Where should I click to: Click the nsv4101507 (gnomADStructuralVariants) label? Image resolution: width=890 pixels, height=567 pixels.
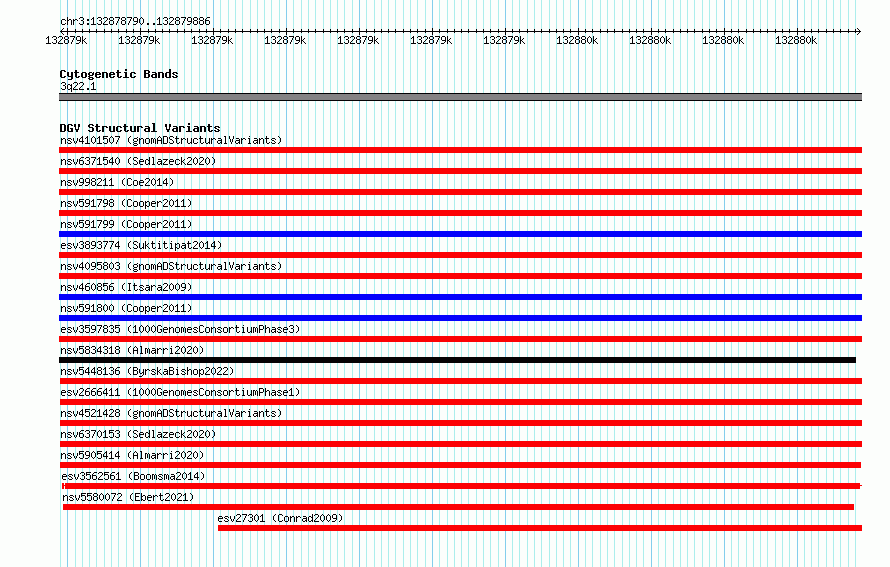[171, 140]
